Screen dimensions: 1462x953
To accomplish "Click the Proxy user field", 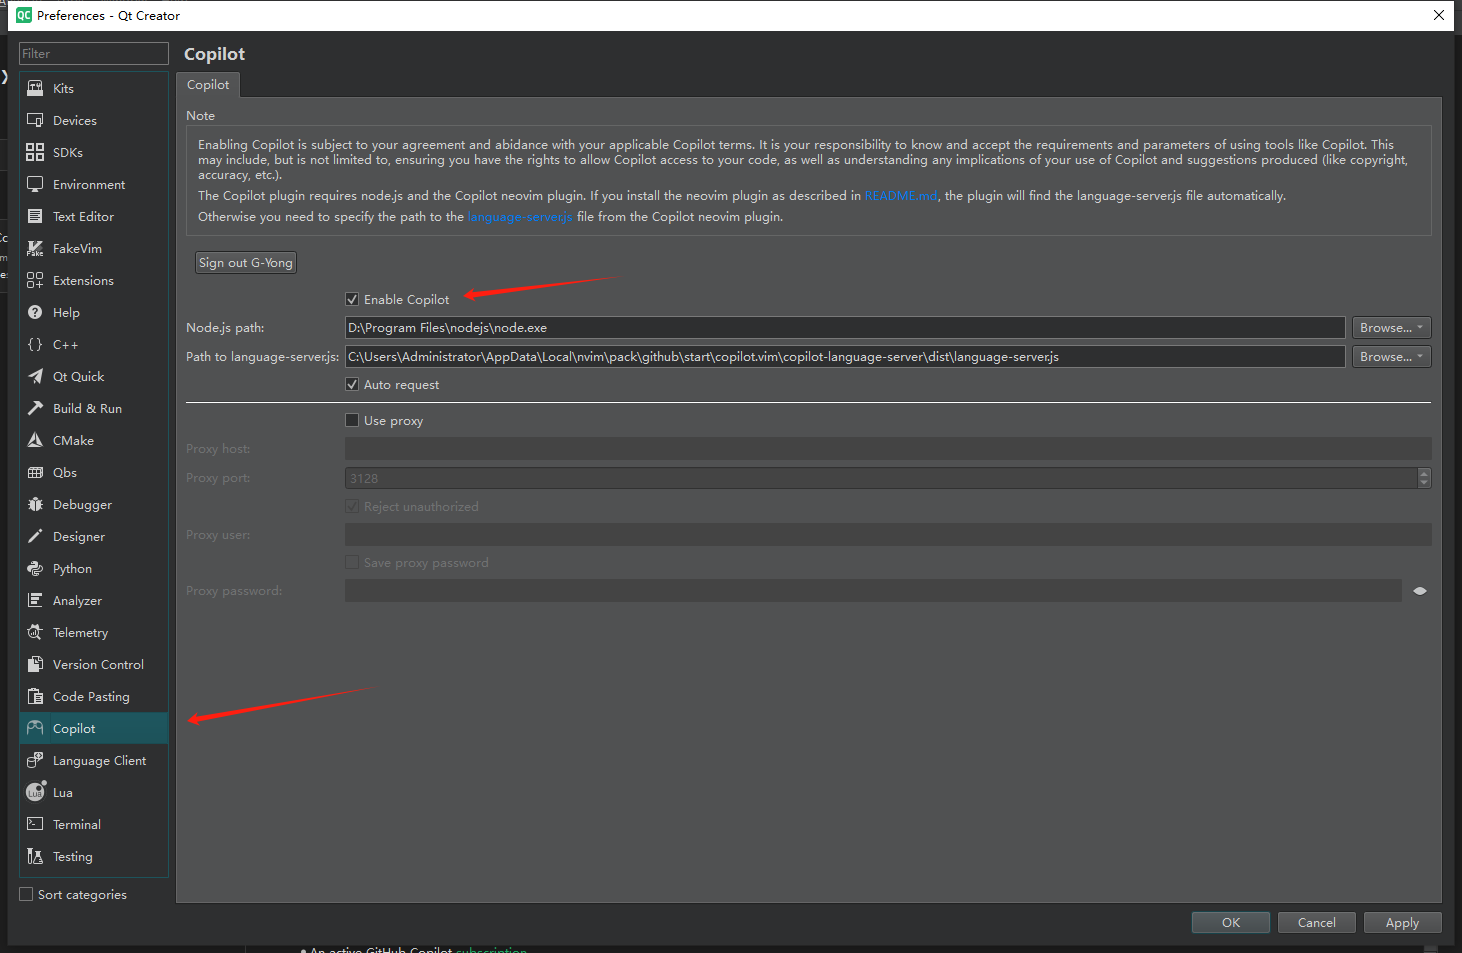I will tap(888, 535).
